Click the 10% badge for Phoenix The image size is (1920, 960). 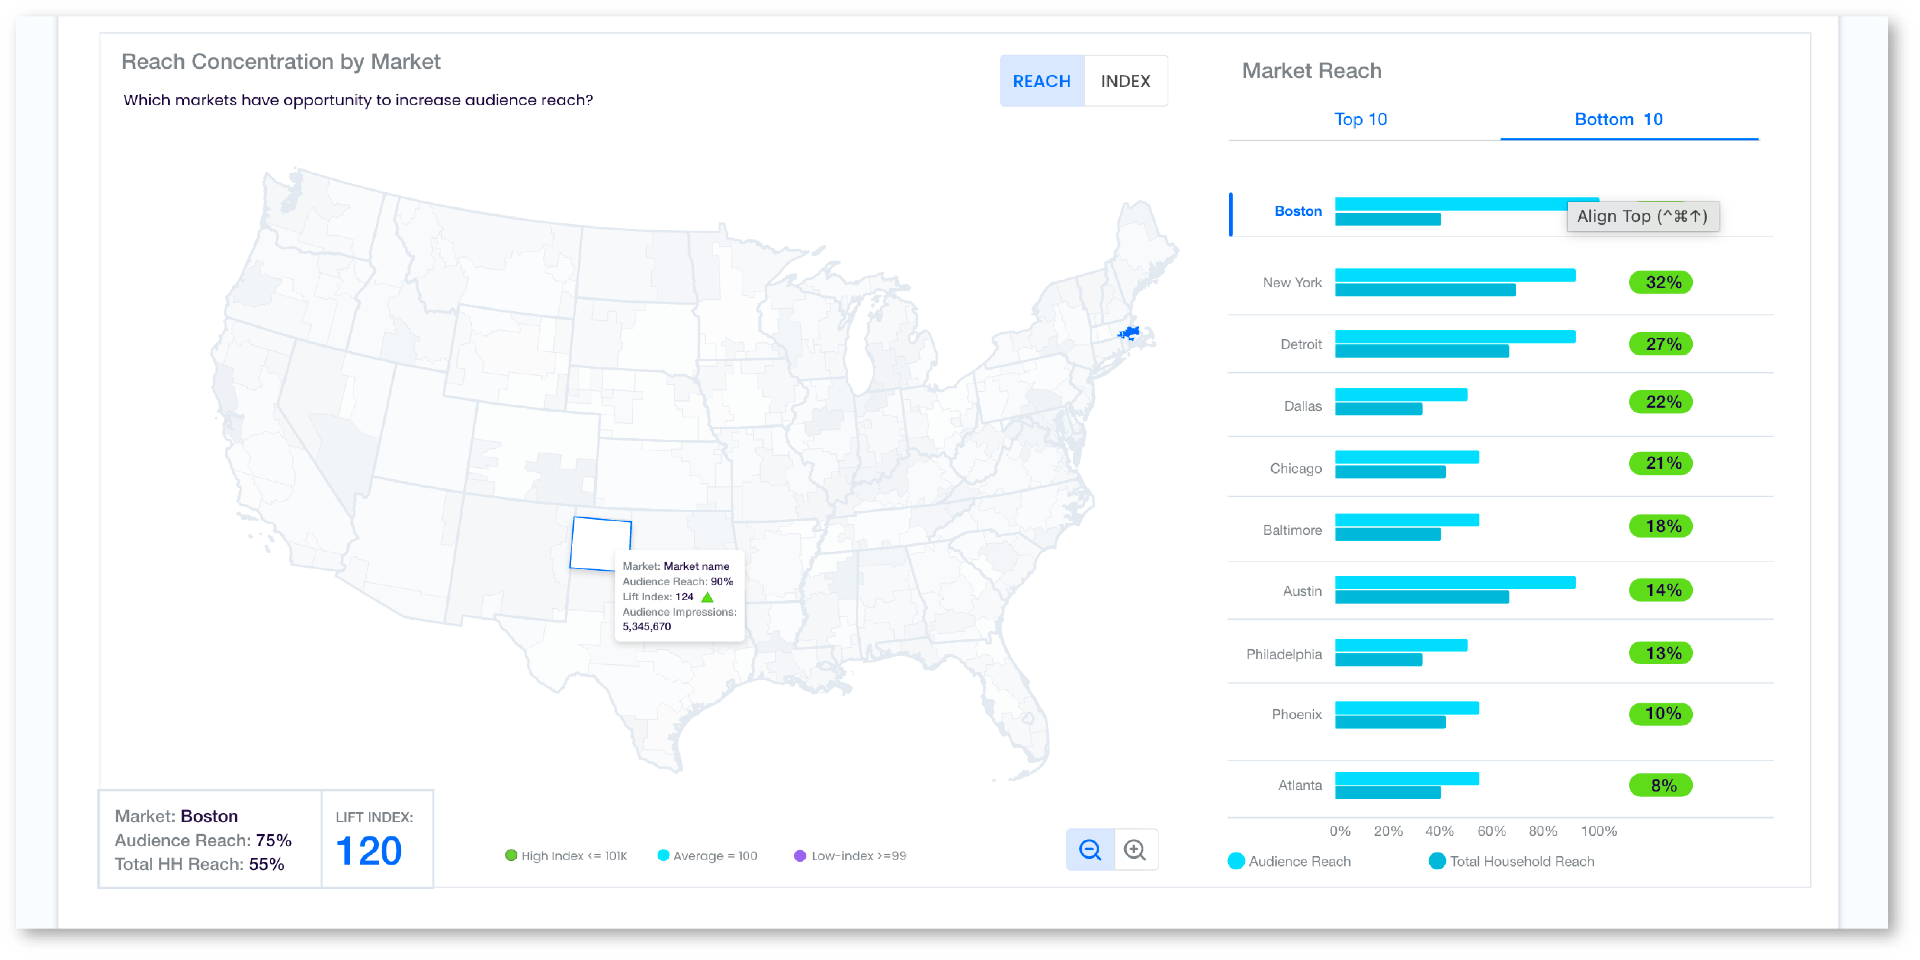click(1661, 714)
